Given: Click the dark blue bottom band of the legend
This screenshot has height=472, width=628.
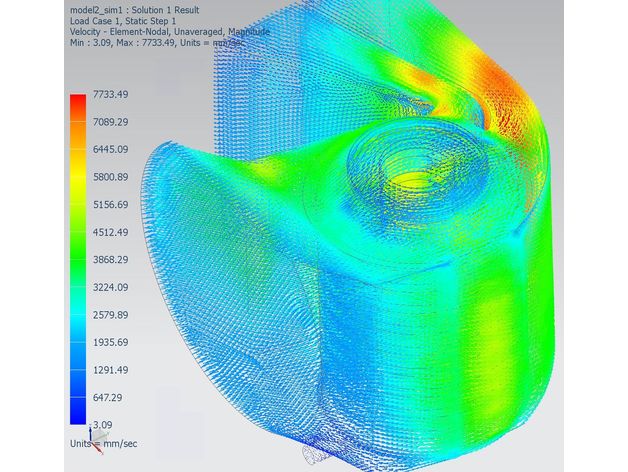Looking at the screenshot, I should (78, 411).
